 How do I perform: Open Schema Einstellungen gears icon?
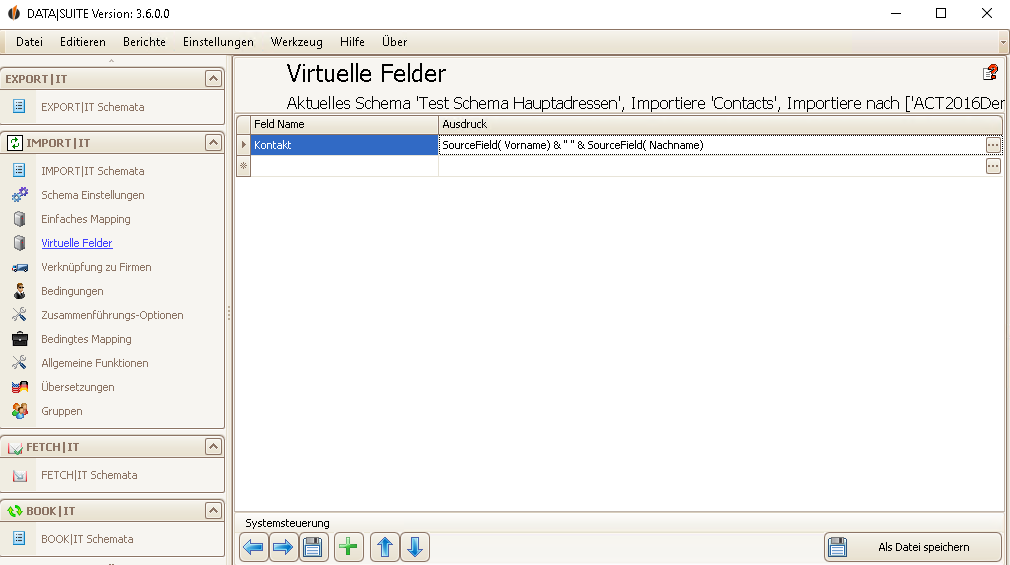click(20, 195)
